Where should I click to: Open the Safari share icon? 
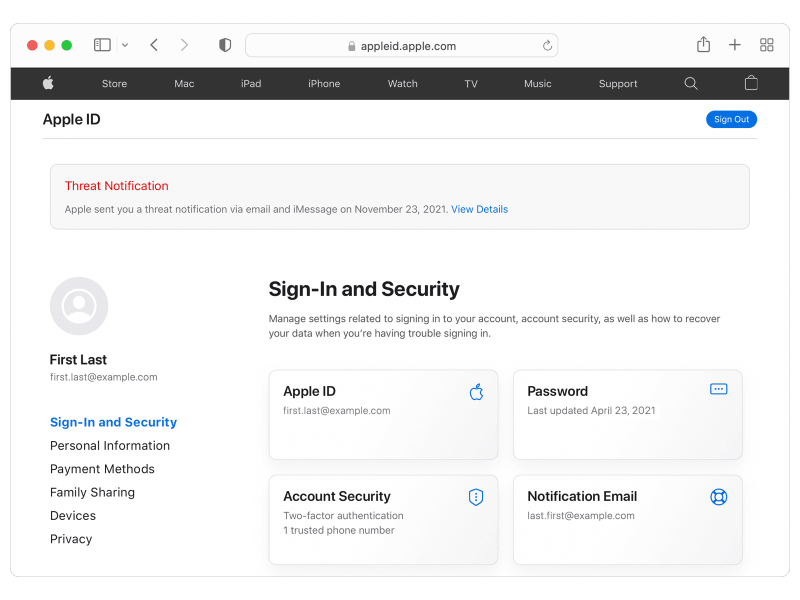[x=703, y=44]
